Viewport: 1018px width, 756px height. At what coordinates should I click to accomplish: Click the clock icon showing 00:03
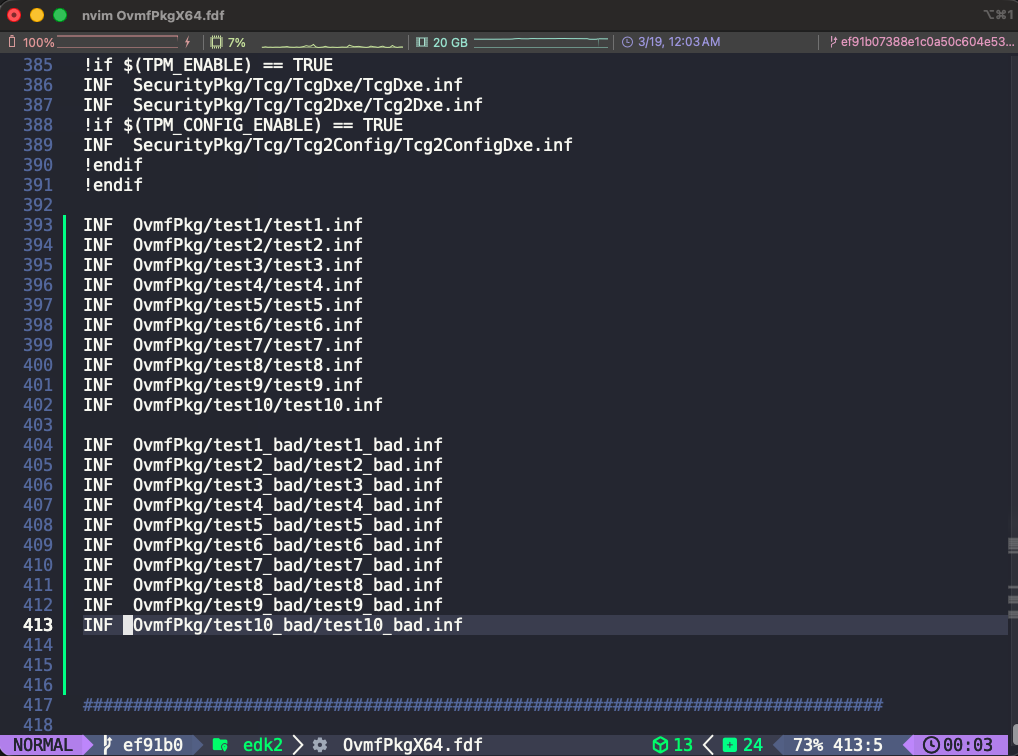[x=931, y=745]
